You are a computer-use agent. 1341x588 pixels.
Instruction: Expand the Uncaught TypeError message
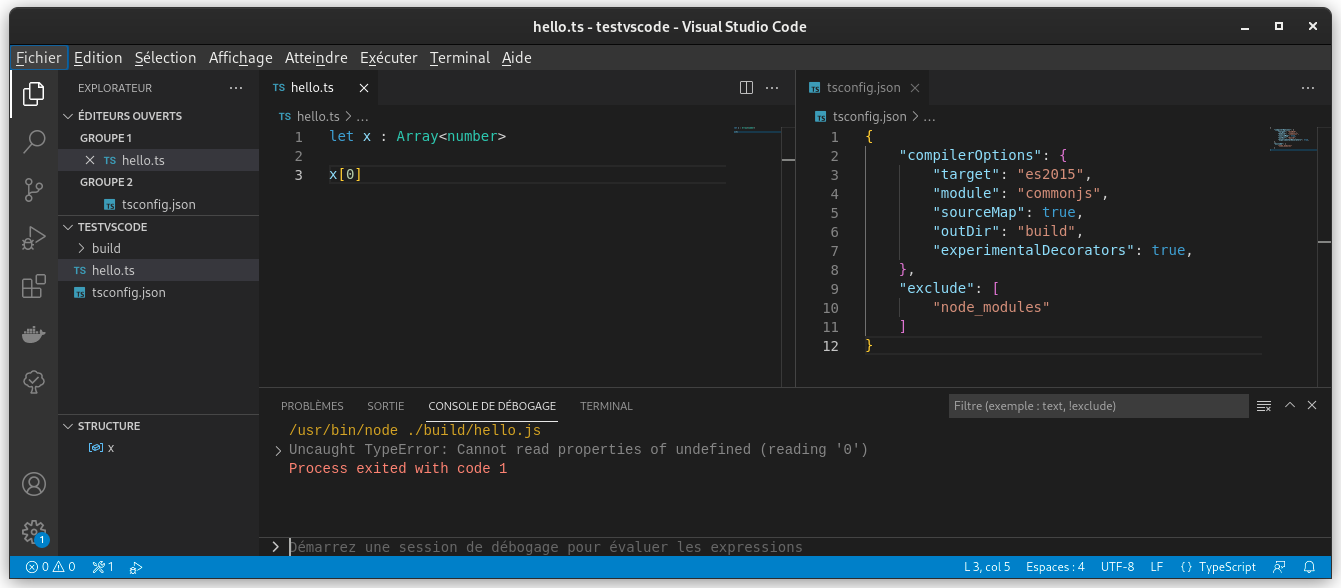pyautogui.click(x=278, y=451)
